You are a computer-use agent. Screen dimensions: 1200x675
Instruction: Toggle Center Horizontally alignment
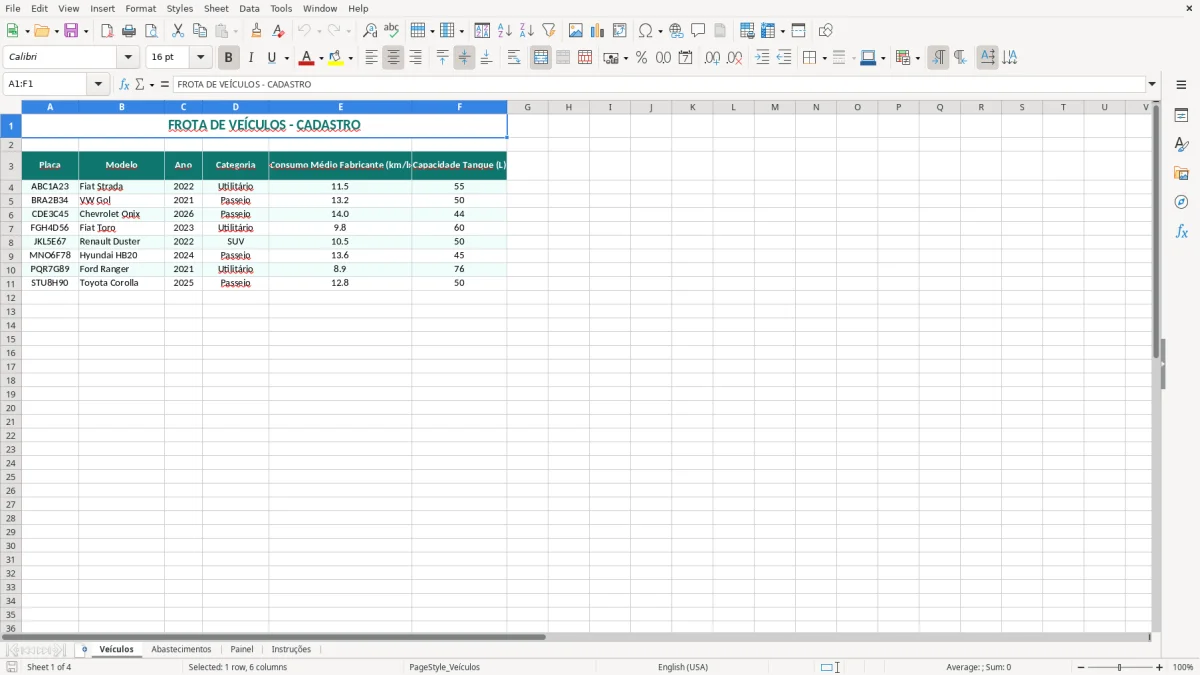(393, 58)
